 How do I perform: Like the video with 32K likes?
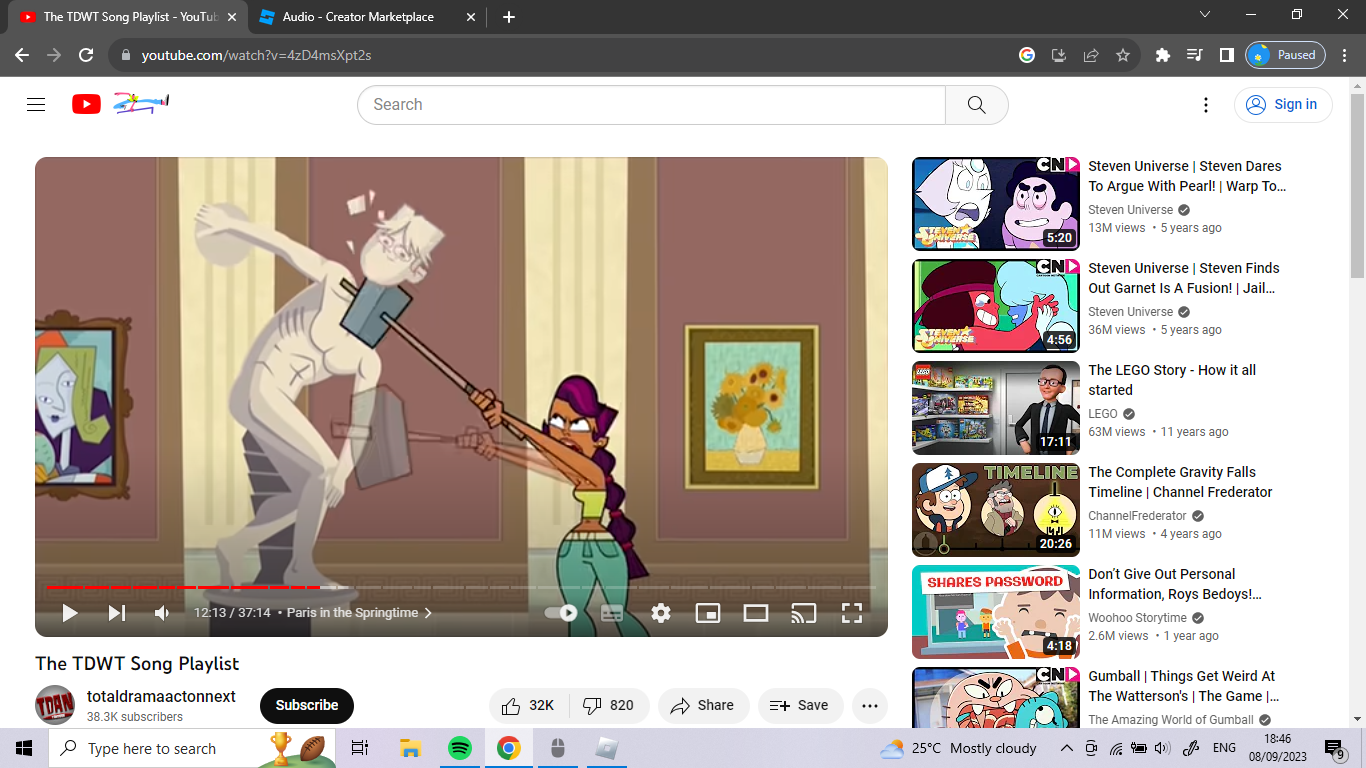[x=529, y=706]
